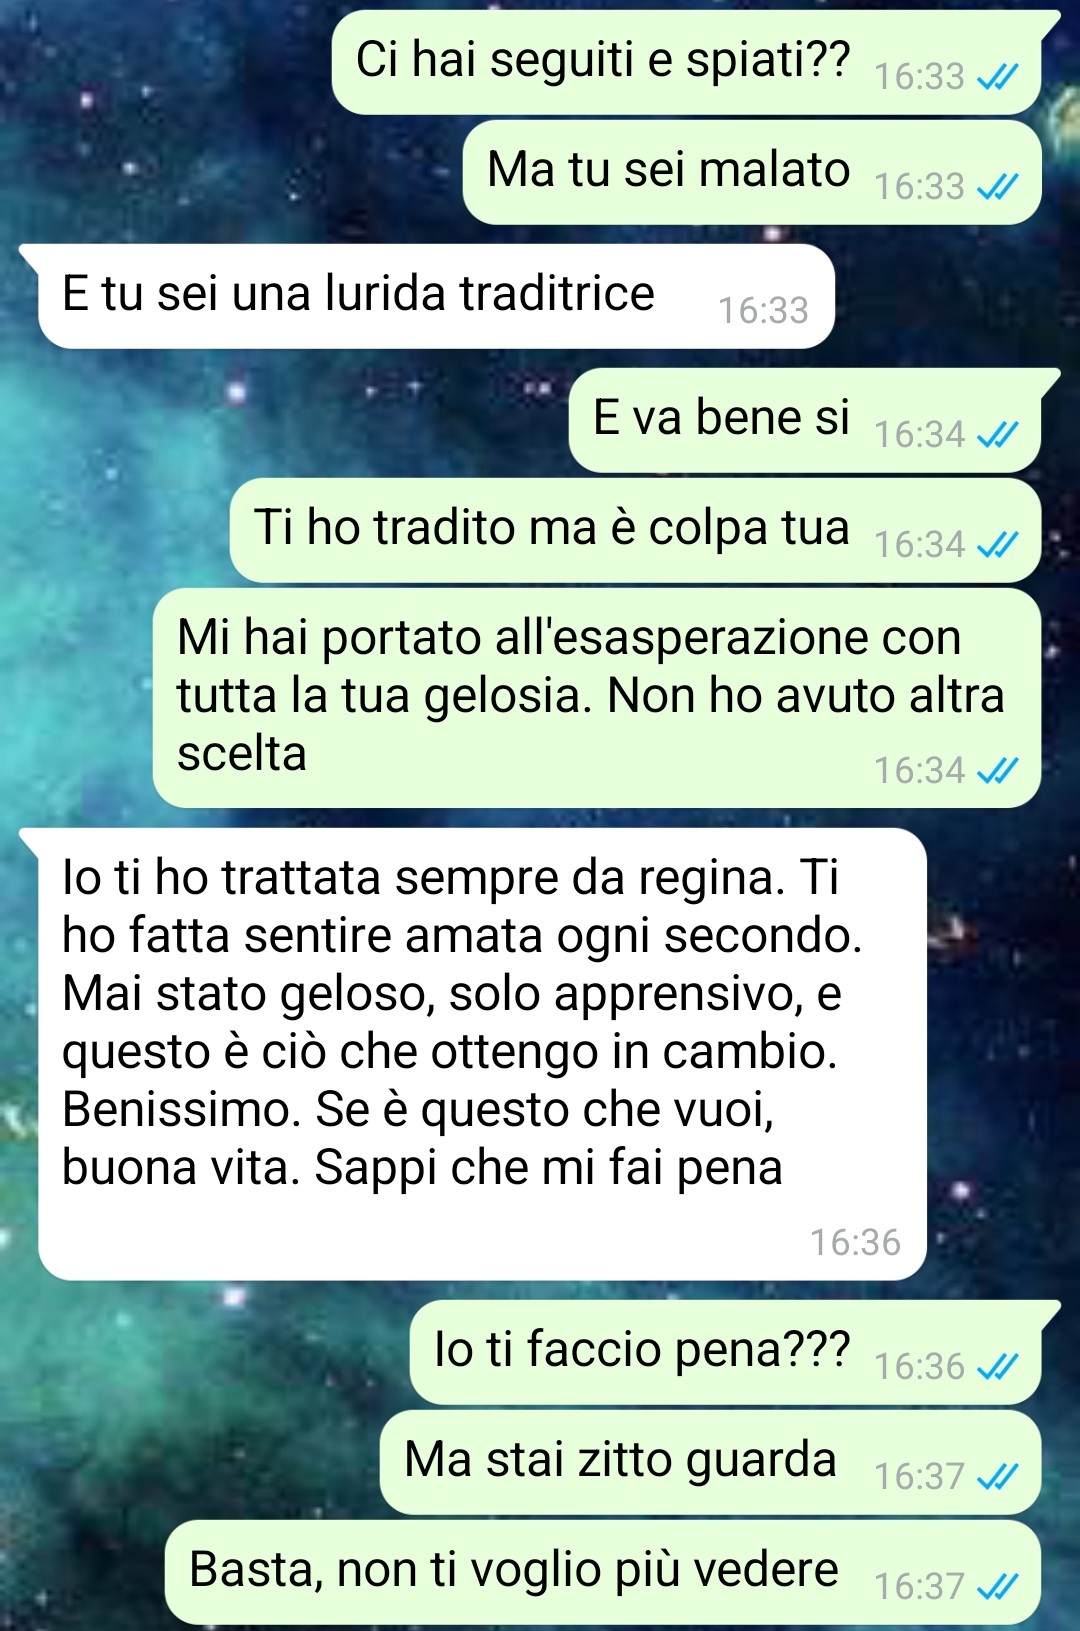Tap the 16:36 timestamp on the long received message

(855, 1243)
